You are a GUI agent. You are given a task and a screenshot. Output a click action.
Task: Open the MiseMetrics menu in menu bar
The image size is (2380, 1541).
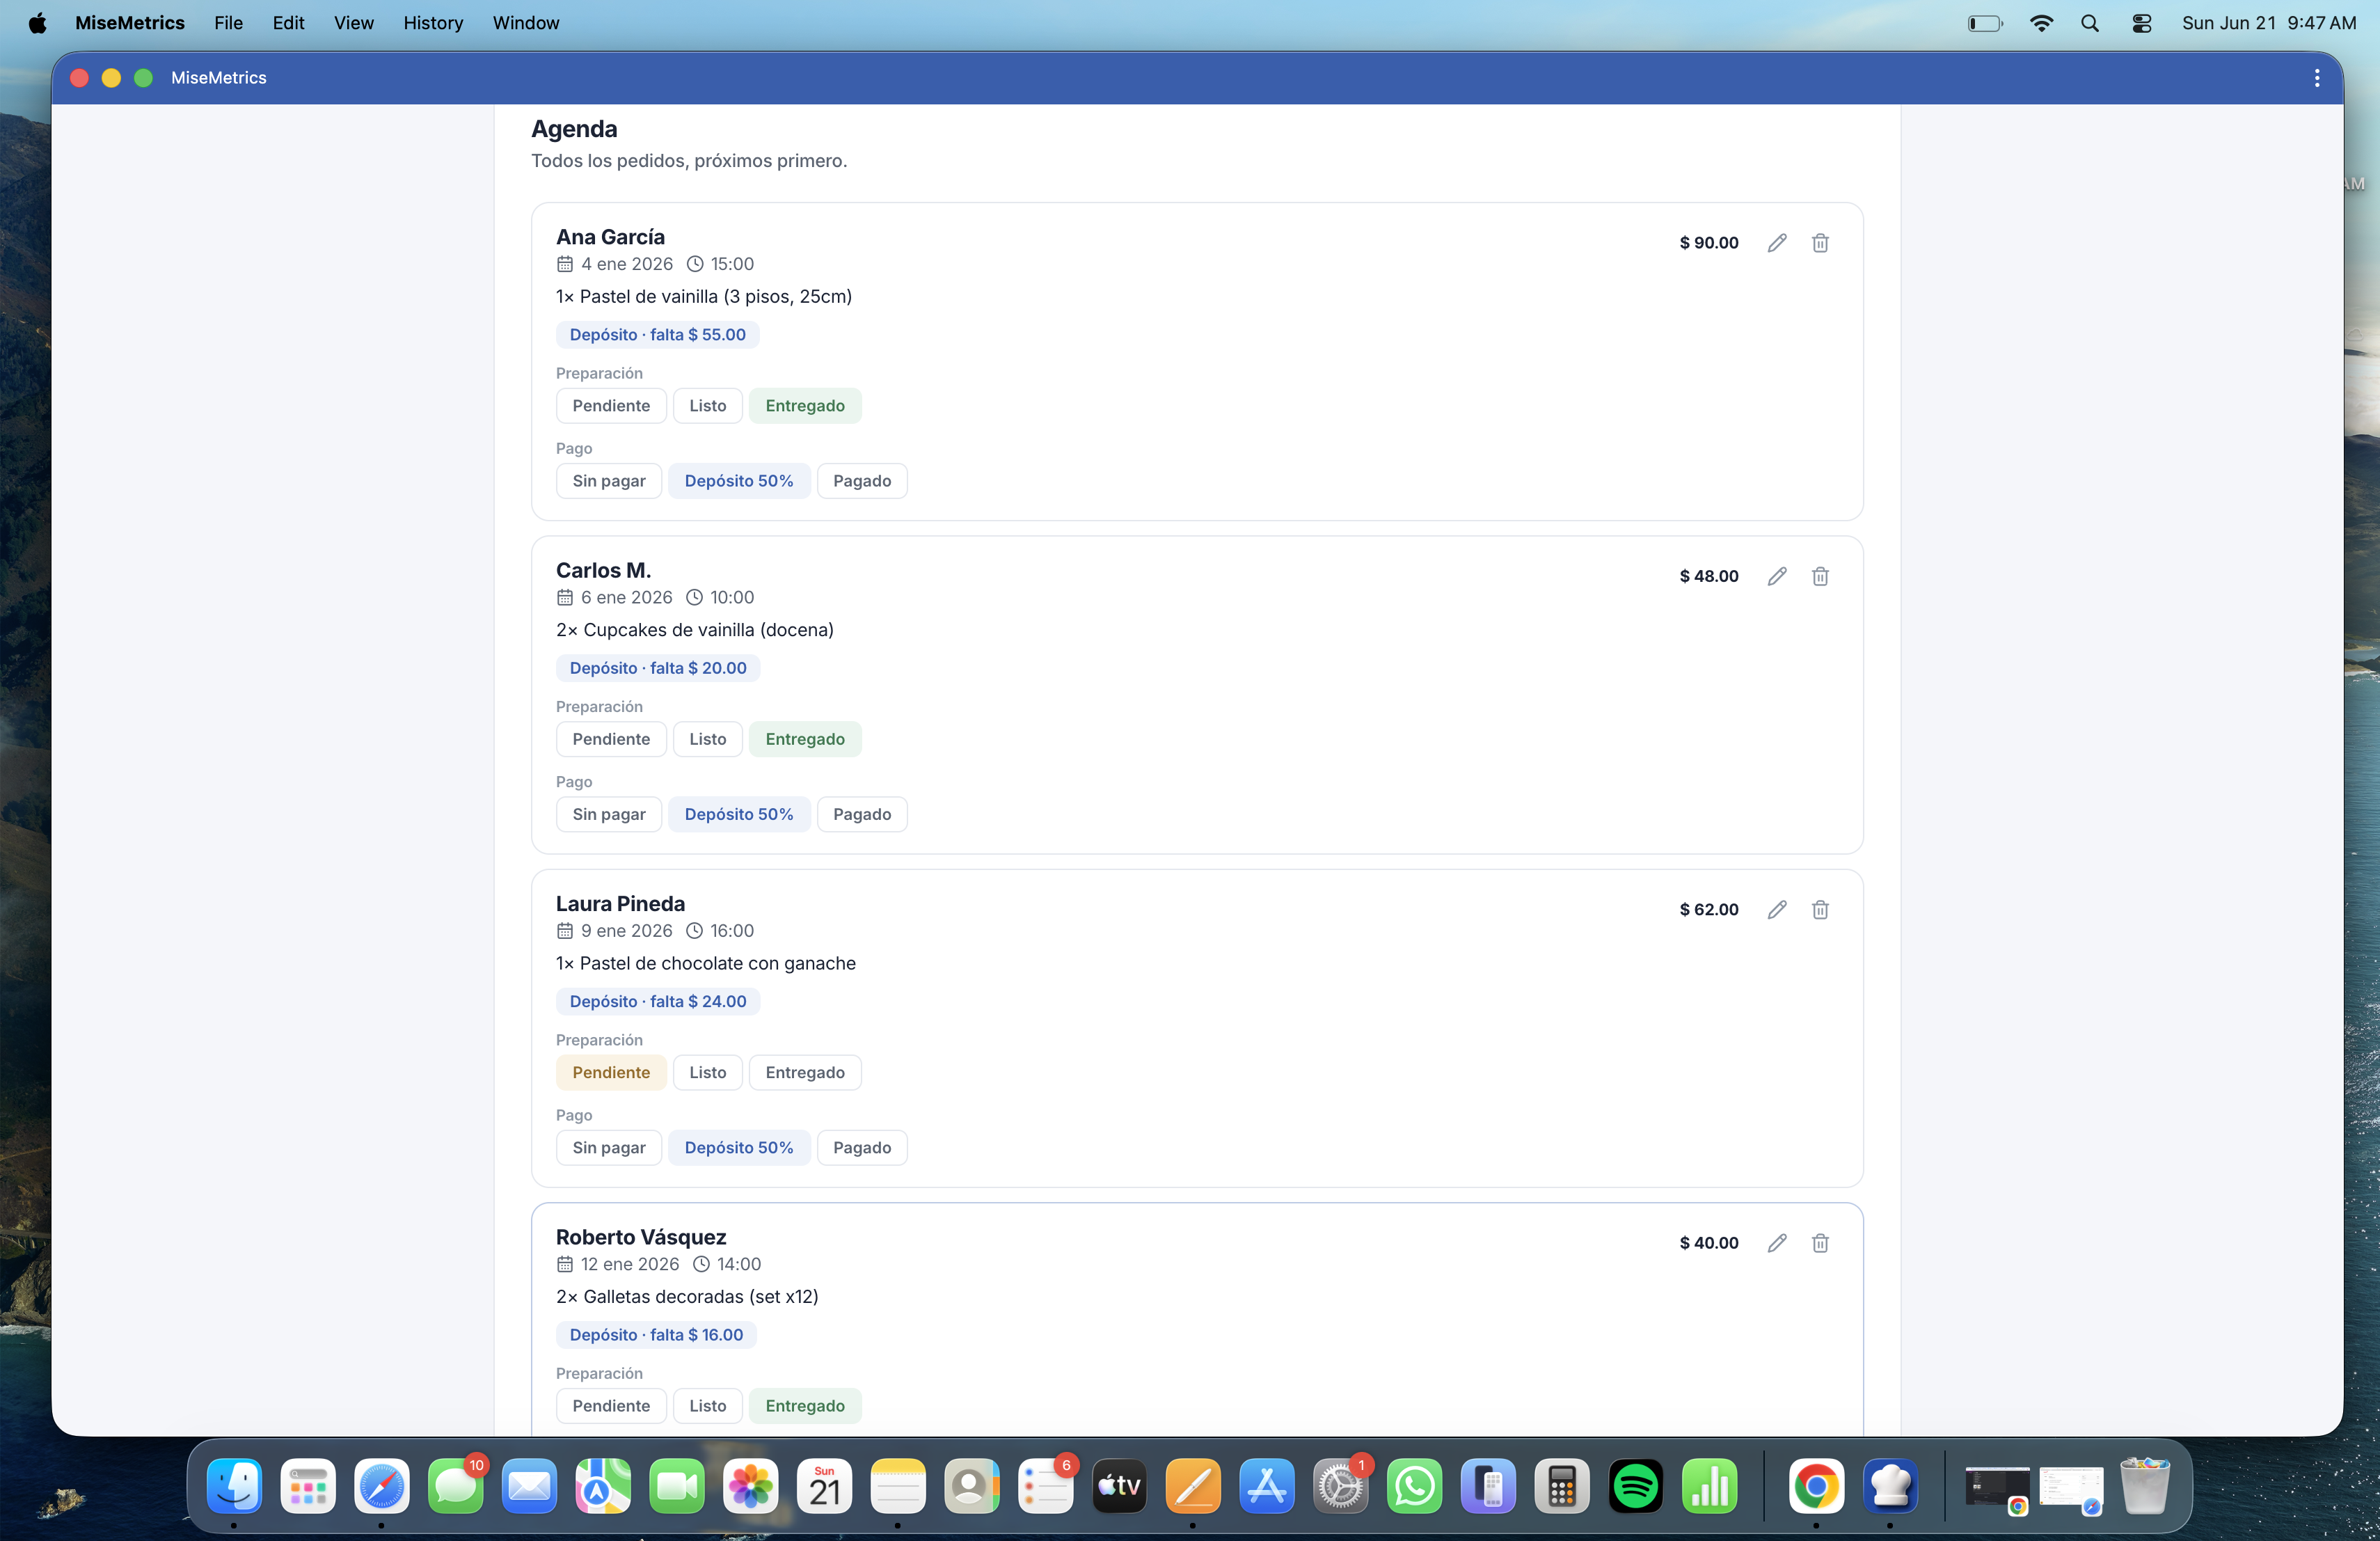(x=130, y=23)
